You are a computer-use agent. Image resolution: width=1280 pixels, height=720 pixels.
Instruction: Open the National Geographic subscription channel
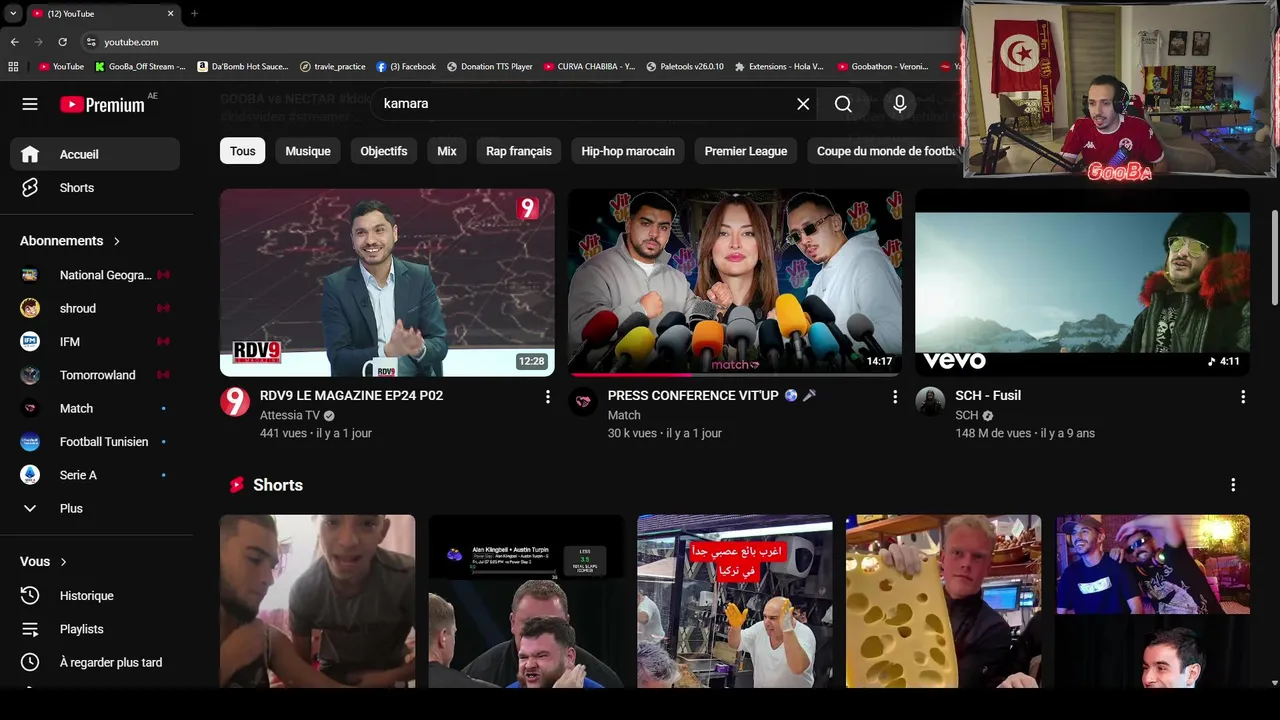(x=95, y=275)
